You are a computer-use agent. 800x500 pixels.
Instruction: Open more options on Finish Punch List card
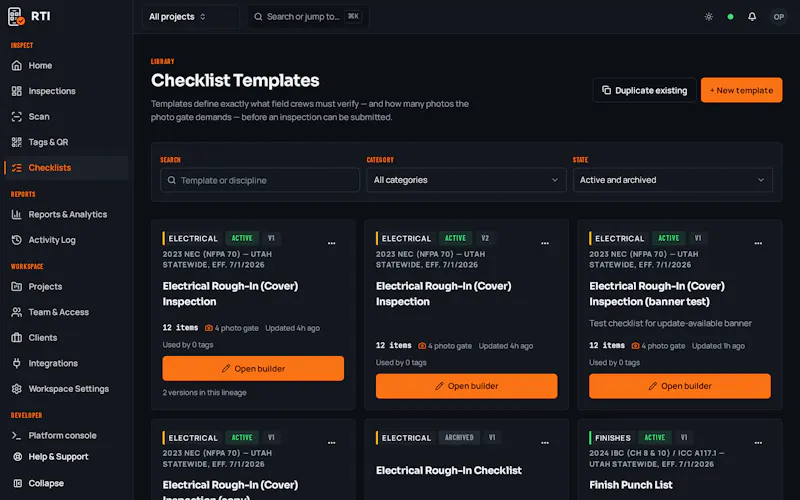(758, 443)
